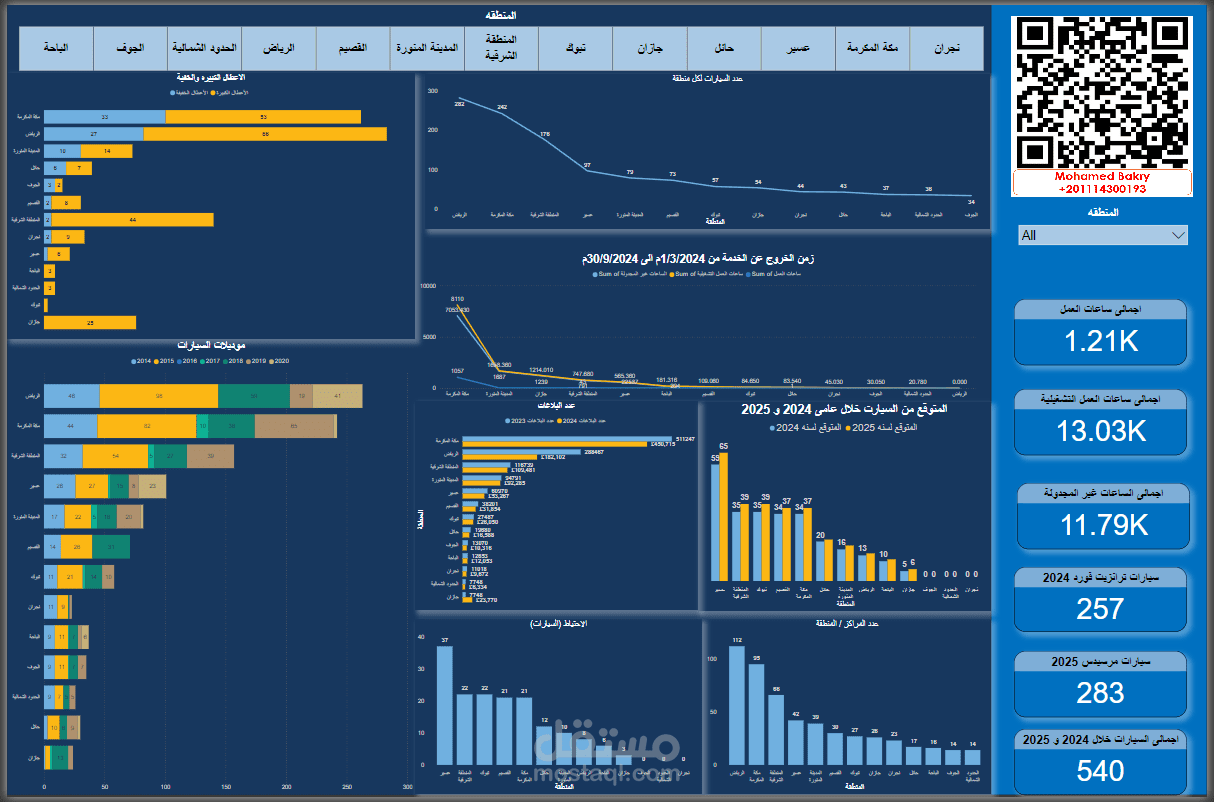The height and width of the screenshot is (802, 1214).
Task: Toggle the 2017 legend in car models chart
Action: click(212, 361)
